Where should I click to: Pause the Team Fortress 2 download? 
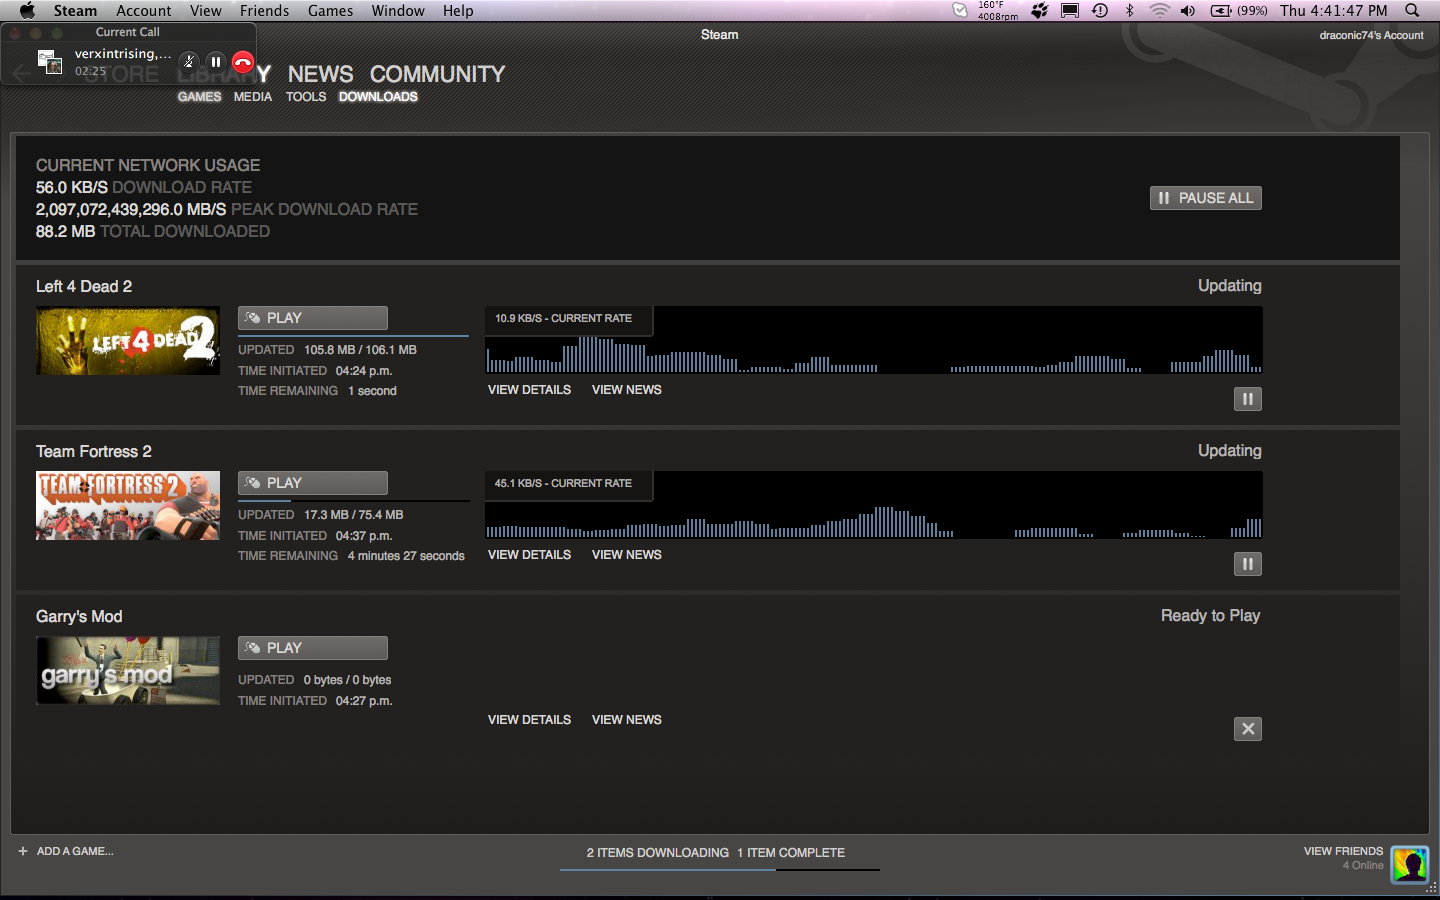[1247, 564]
